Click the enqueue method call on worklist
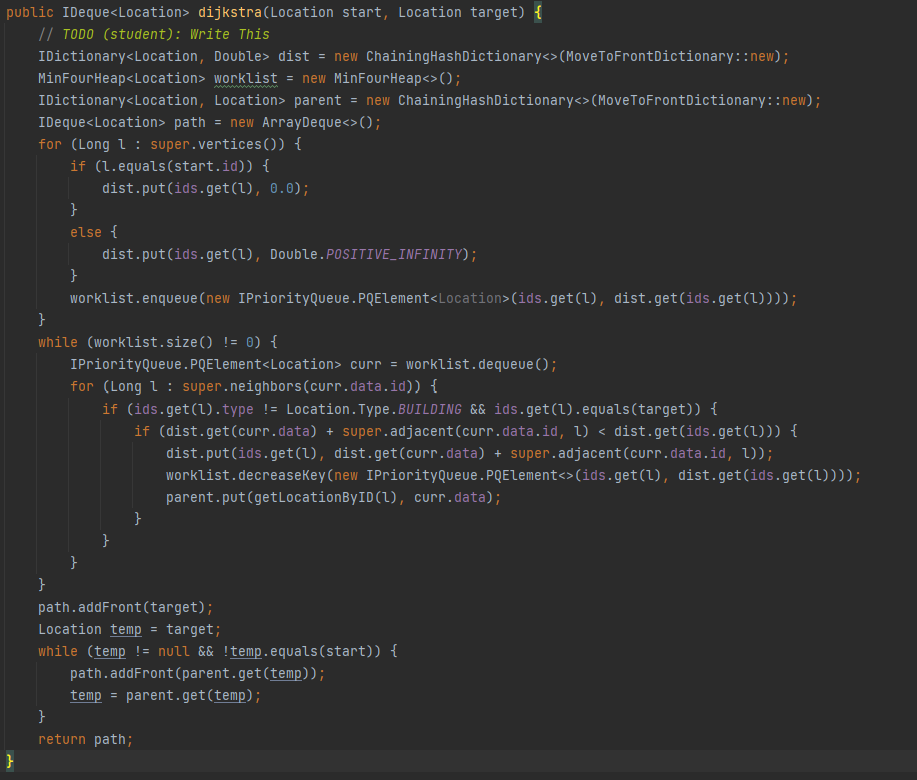The width and height of the screenshot is (917, 780). click(x=168, y=298)
